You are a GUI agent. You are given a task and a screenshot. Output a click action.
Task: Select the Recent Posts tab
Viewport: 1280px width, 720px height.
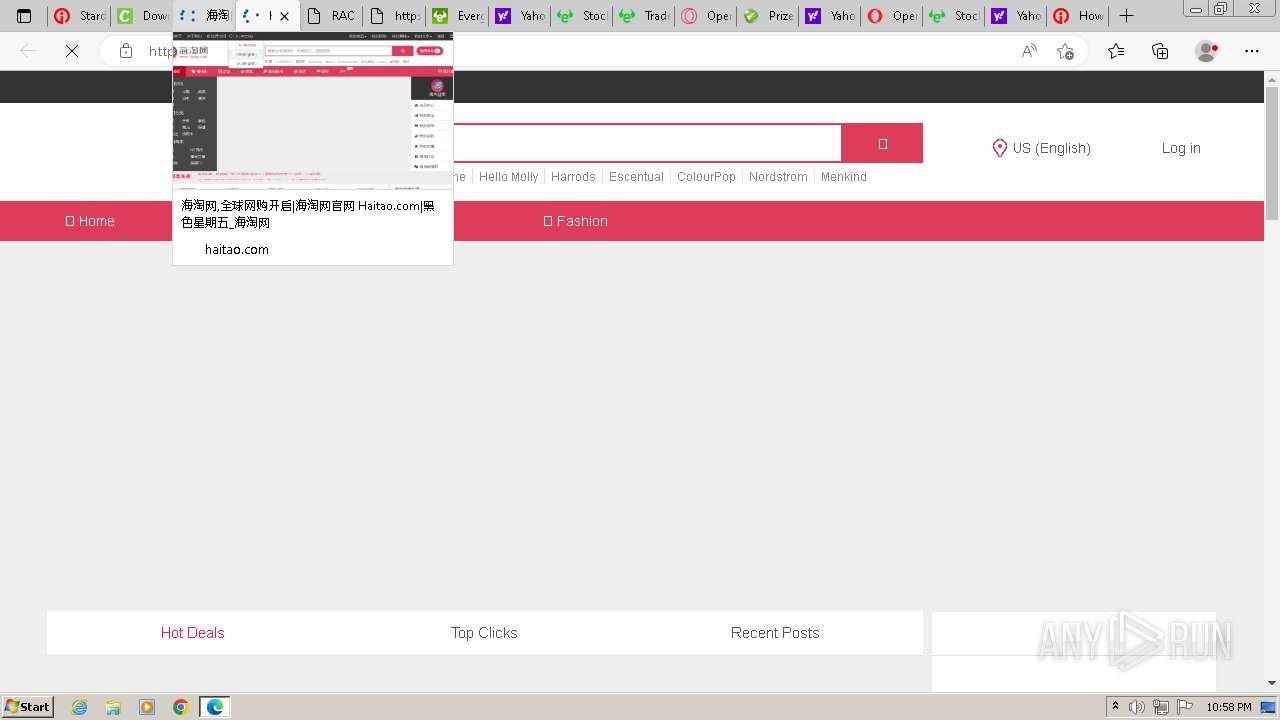775,633
